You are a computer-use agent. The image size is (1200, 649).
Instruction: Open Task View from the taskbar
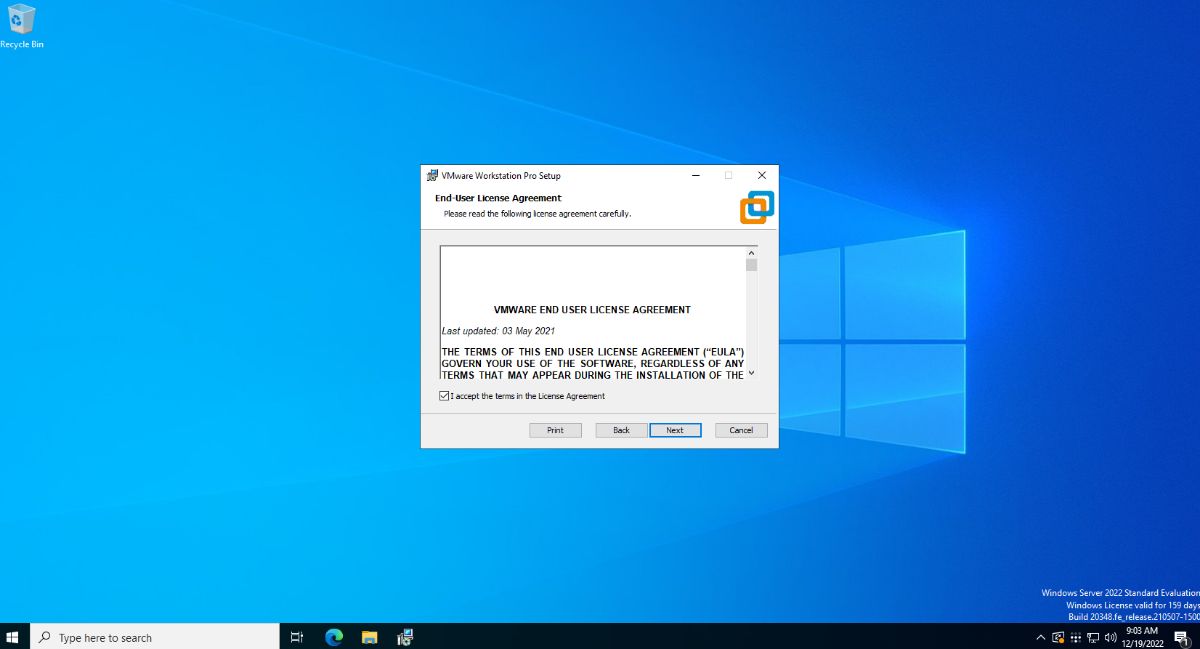pyautogui.click(x=296, y=637)
